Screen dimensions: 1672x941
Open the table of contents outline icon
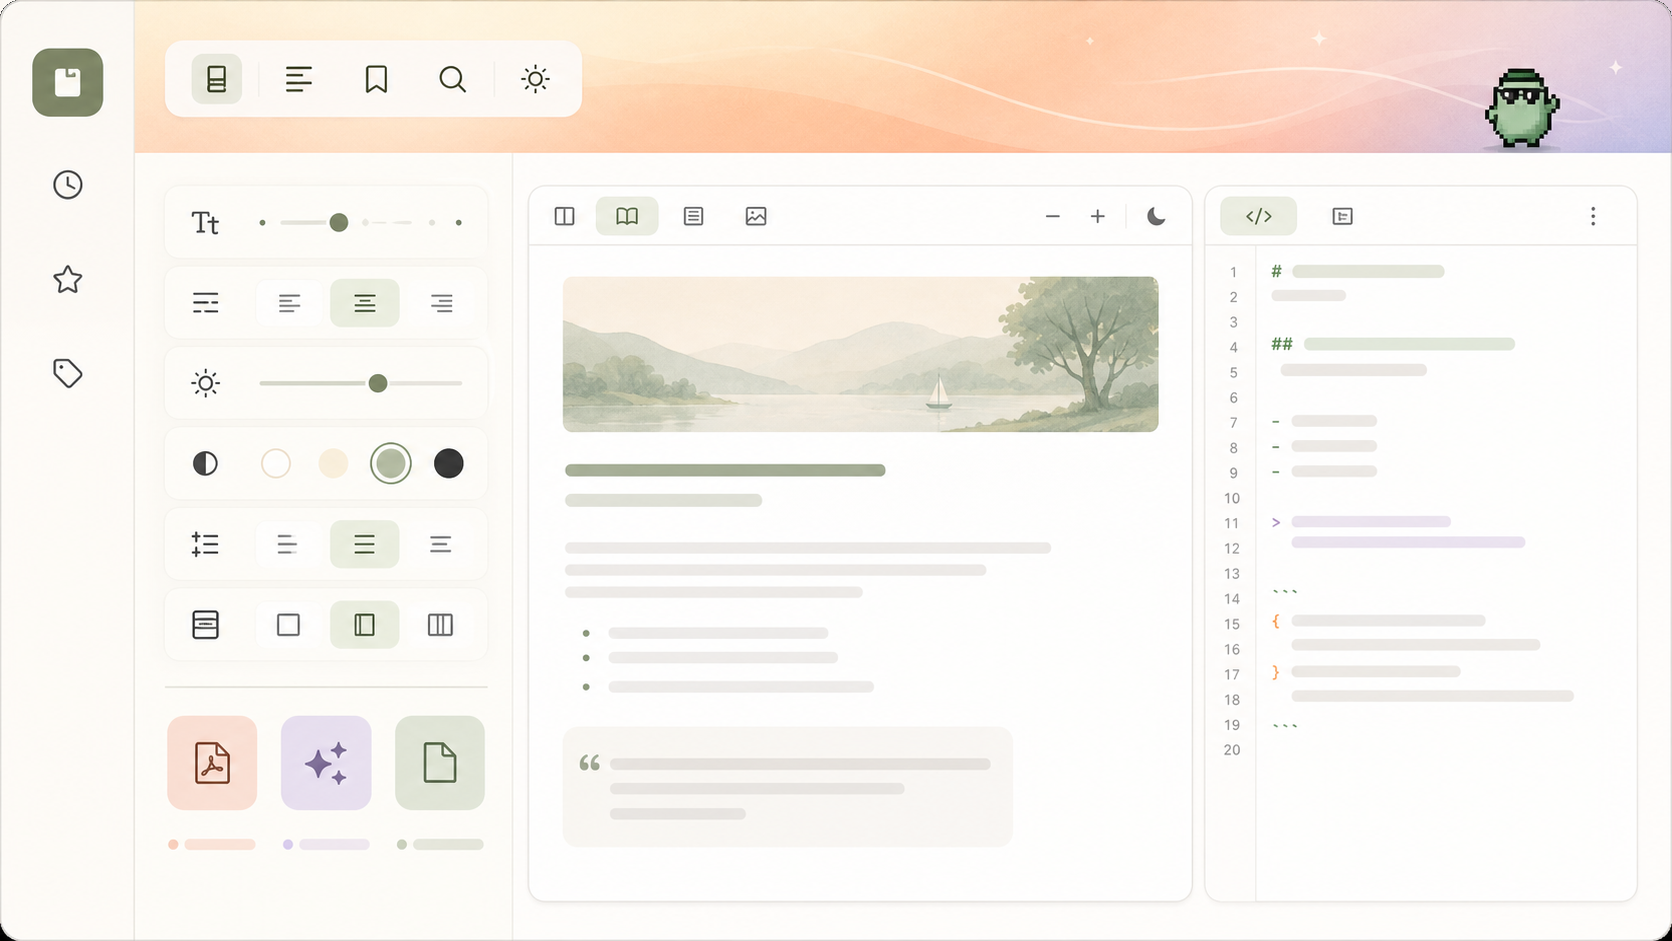click(x=299, y=79)
